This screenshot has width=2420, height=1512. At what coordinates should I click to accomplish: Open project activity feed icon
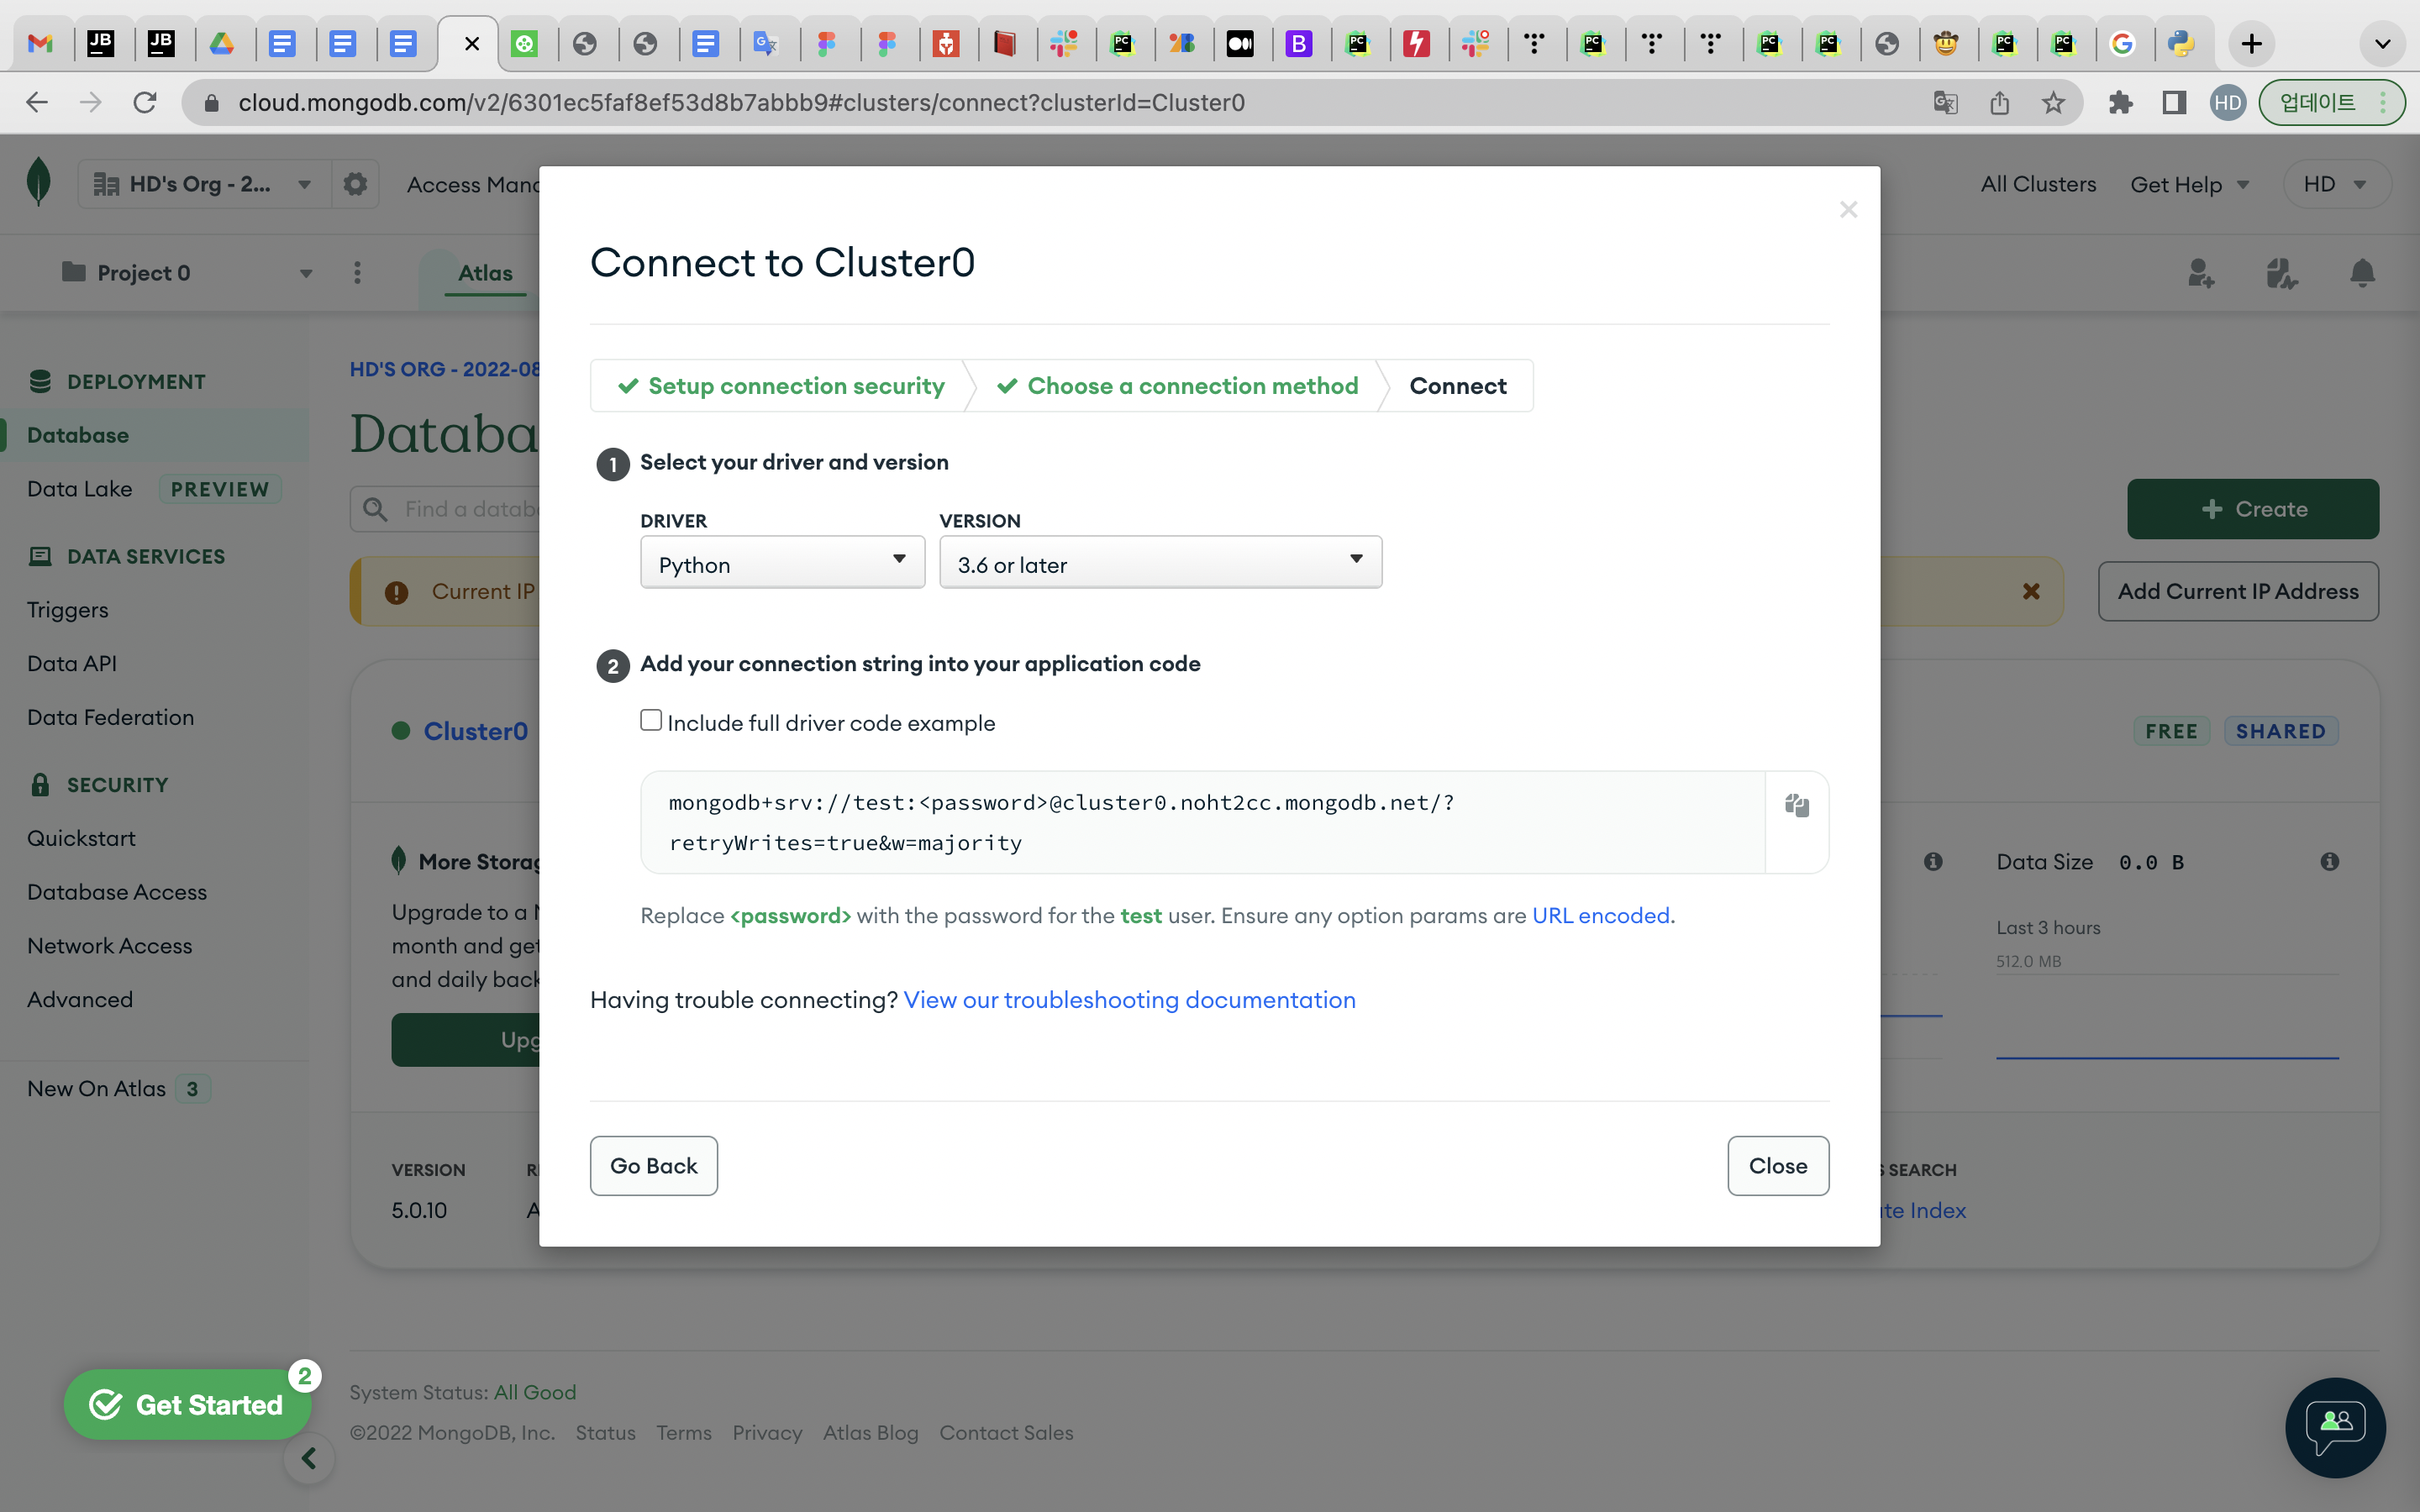click(2282, 273)
